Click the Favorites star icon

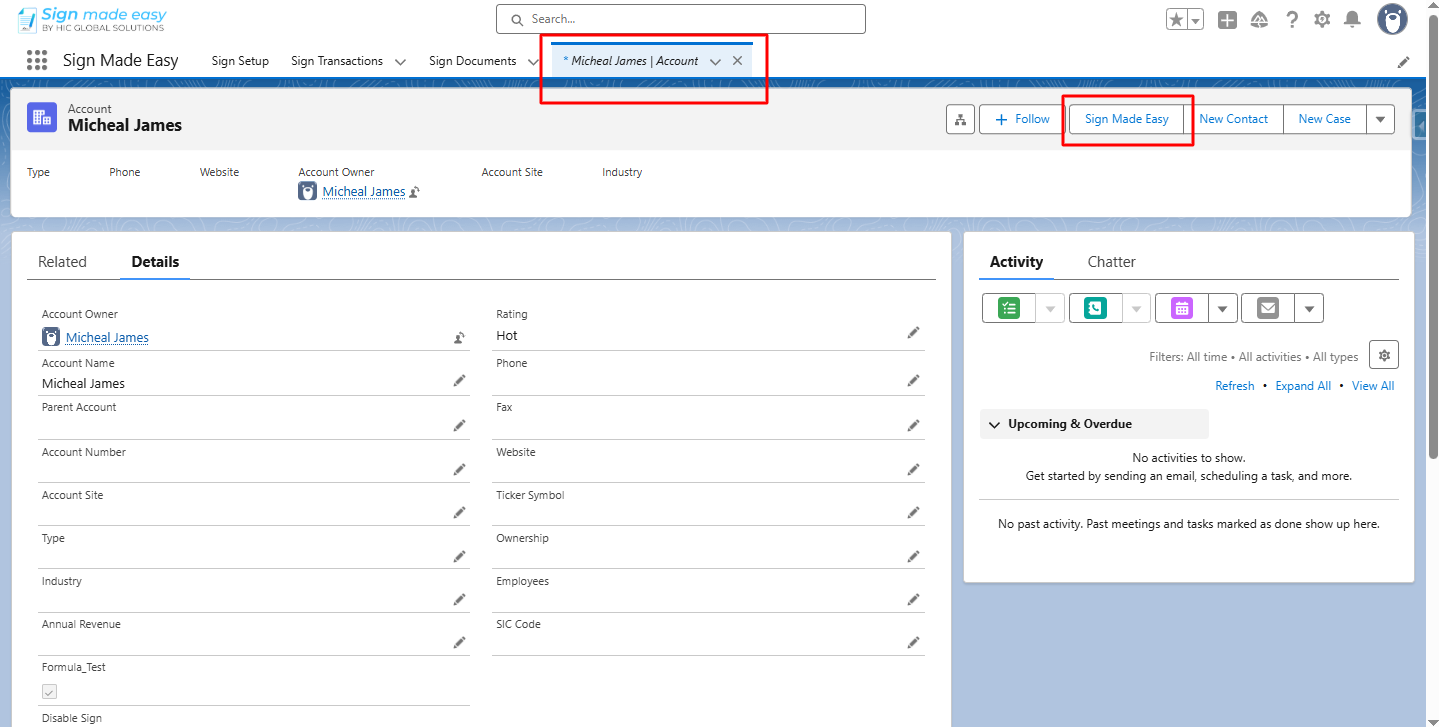[x=1176, y=20]
